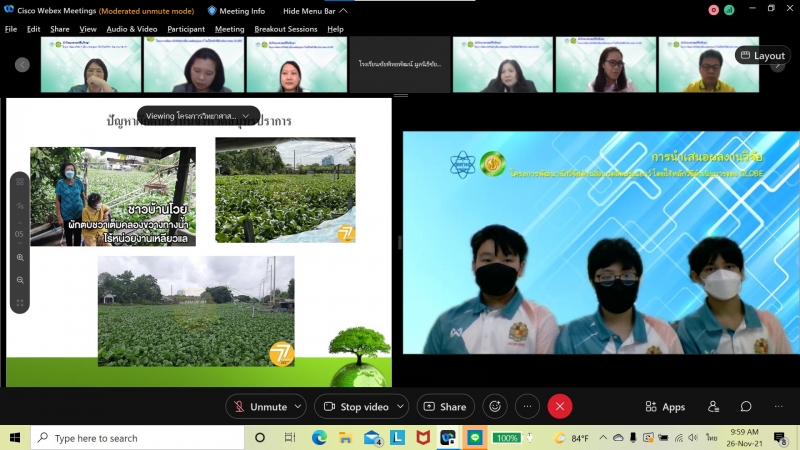Change the video Layout

pos(762,56)
